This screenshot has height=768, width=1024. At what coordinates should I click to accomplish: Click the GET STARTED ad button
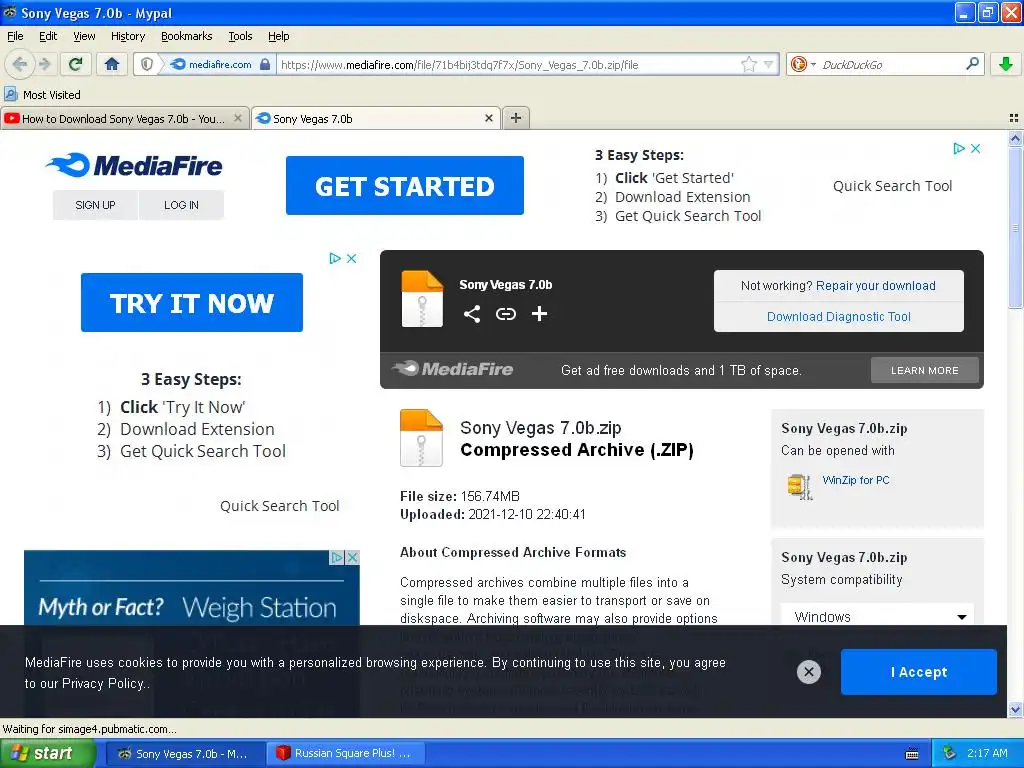pos(405,185)
